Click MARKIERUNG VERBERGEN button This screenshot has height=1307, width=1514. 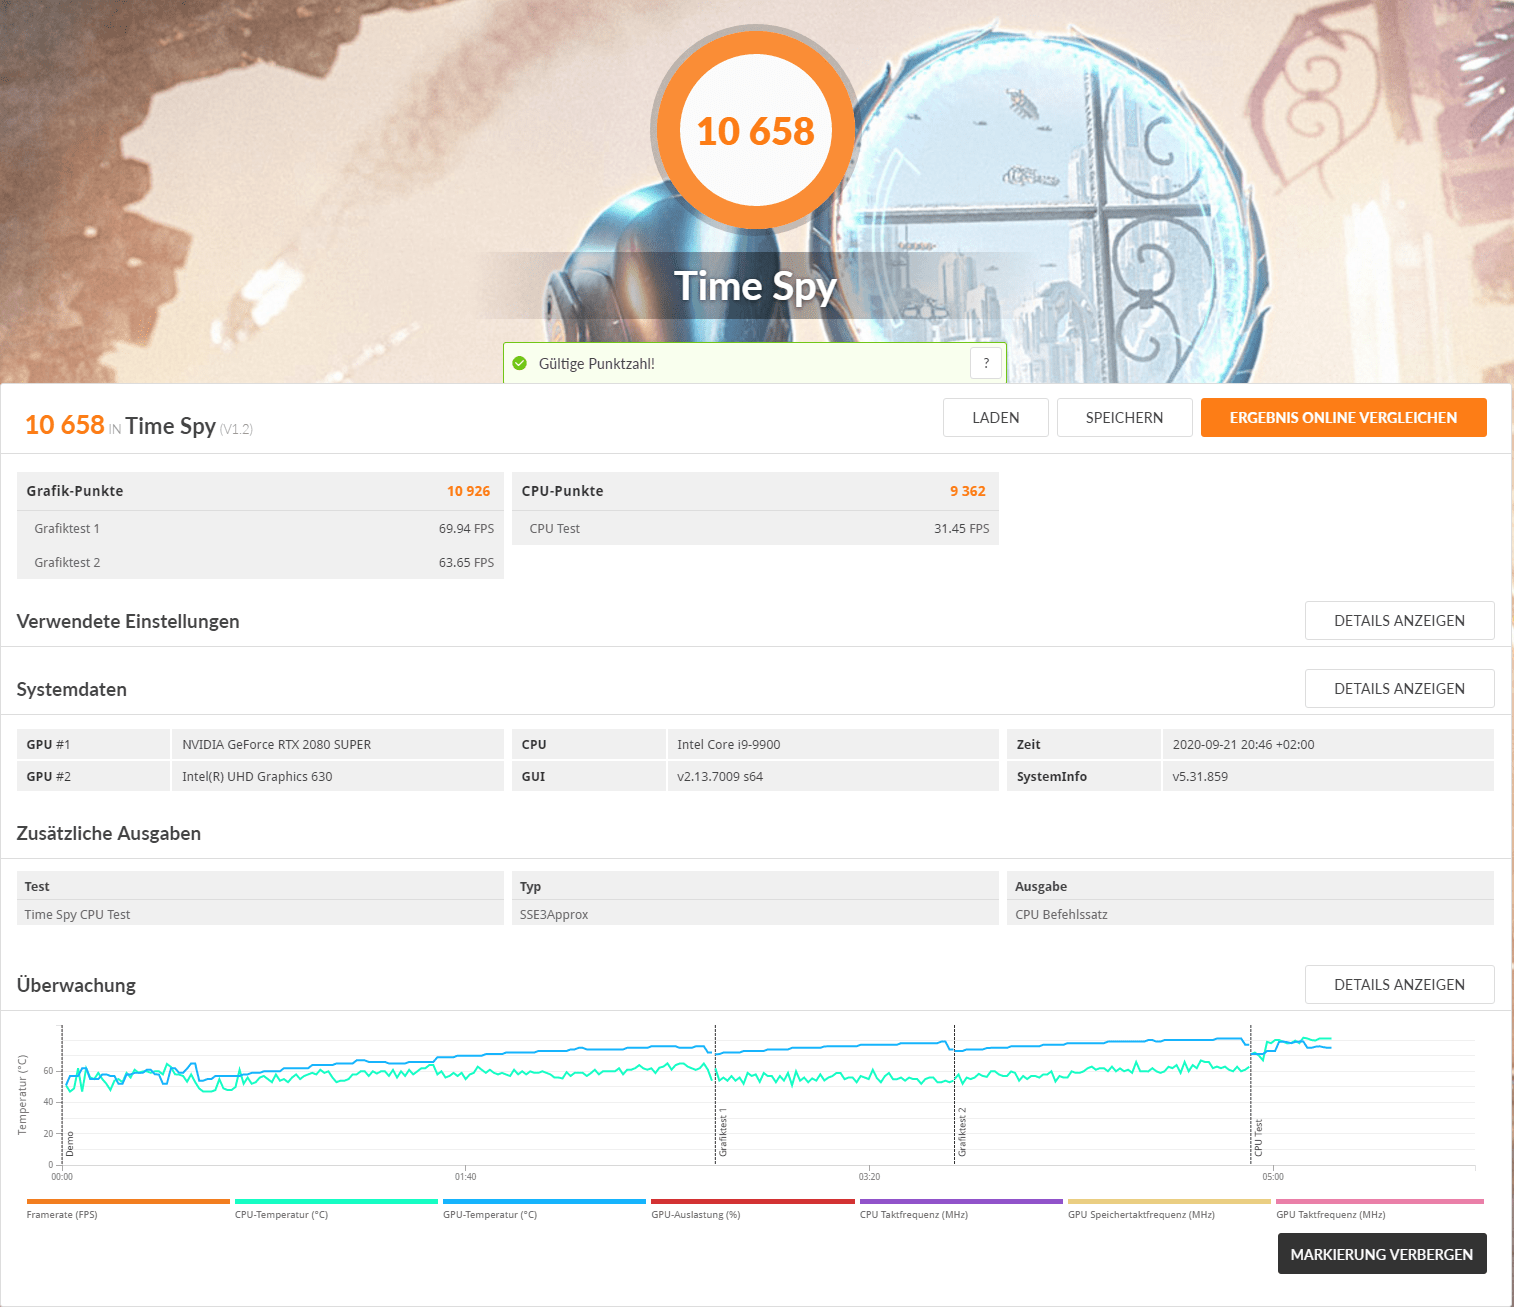click(1382, 1254)
